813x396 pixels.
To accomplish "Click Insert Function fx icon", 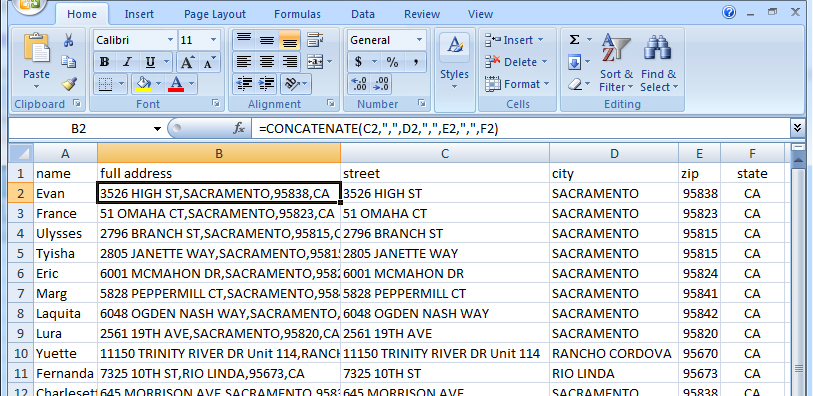I will point(239,128).
